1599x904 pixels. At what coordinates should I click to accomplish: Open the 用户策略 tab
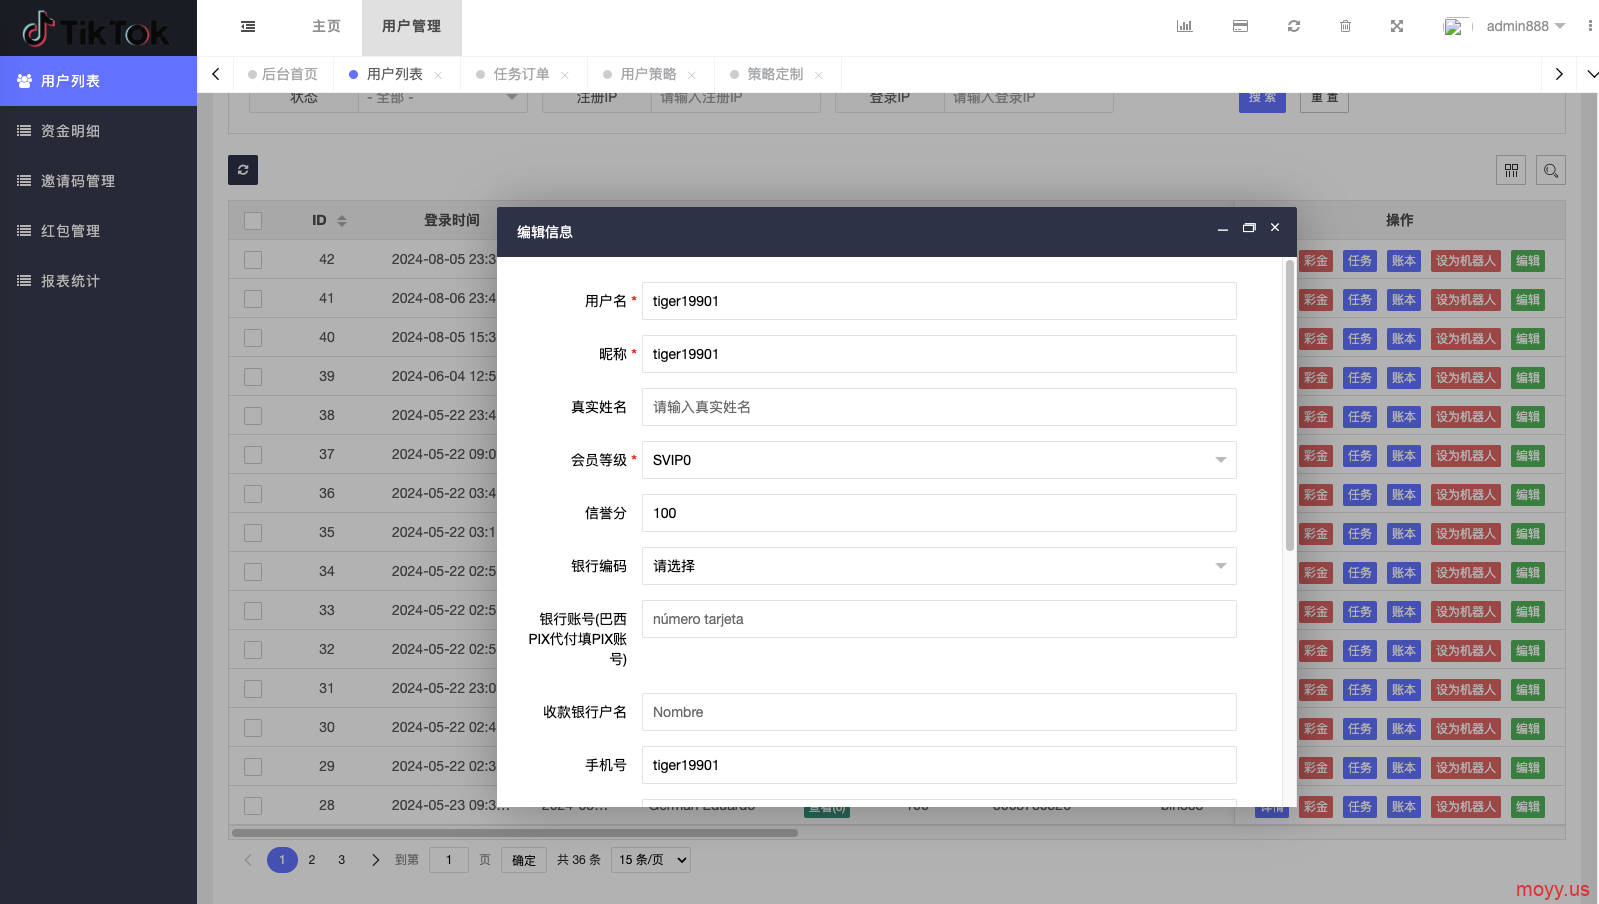[x=648, y=74]
